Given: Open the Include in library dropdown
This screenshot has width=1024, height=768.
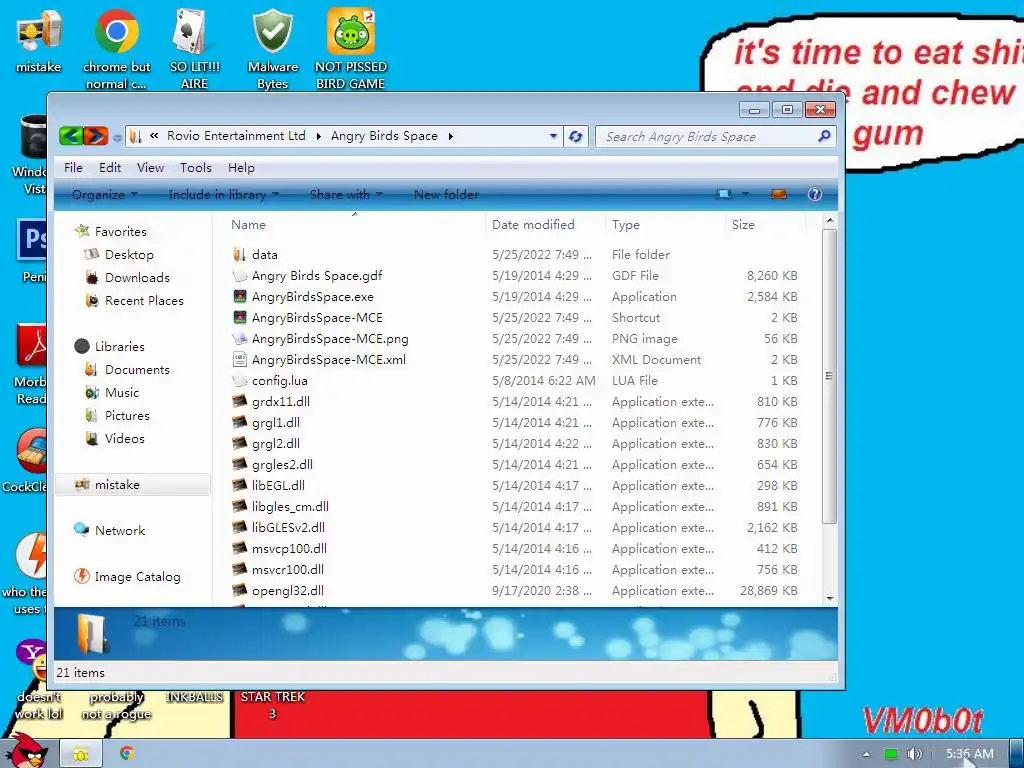Looking at the screenshot, I should coord(223,195).
